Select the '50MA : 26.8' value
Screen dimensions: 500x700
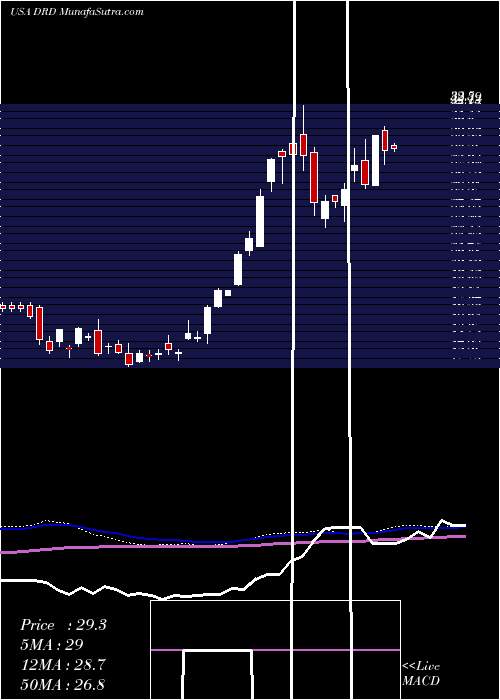click(63, 684)
